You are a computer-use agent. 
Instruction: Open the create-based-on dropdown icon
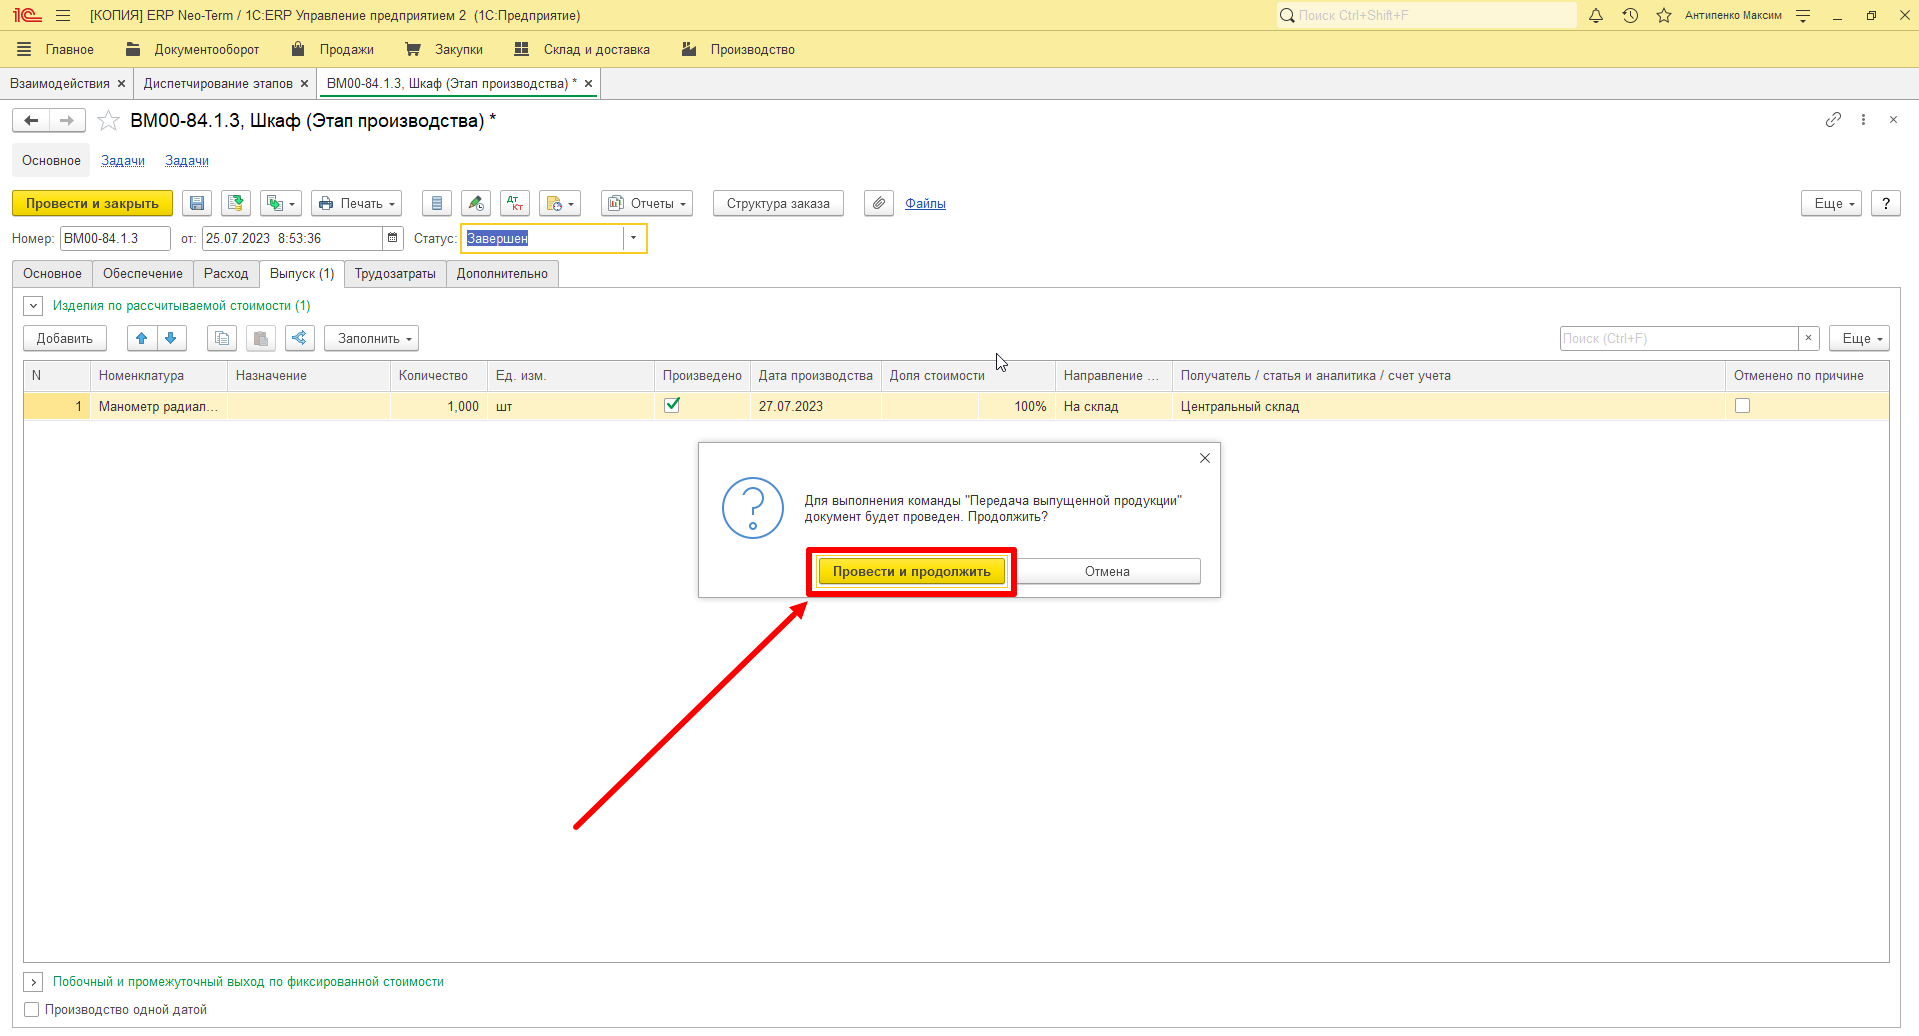pos(281,203)
